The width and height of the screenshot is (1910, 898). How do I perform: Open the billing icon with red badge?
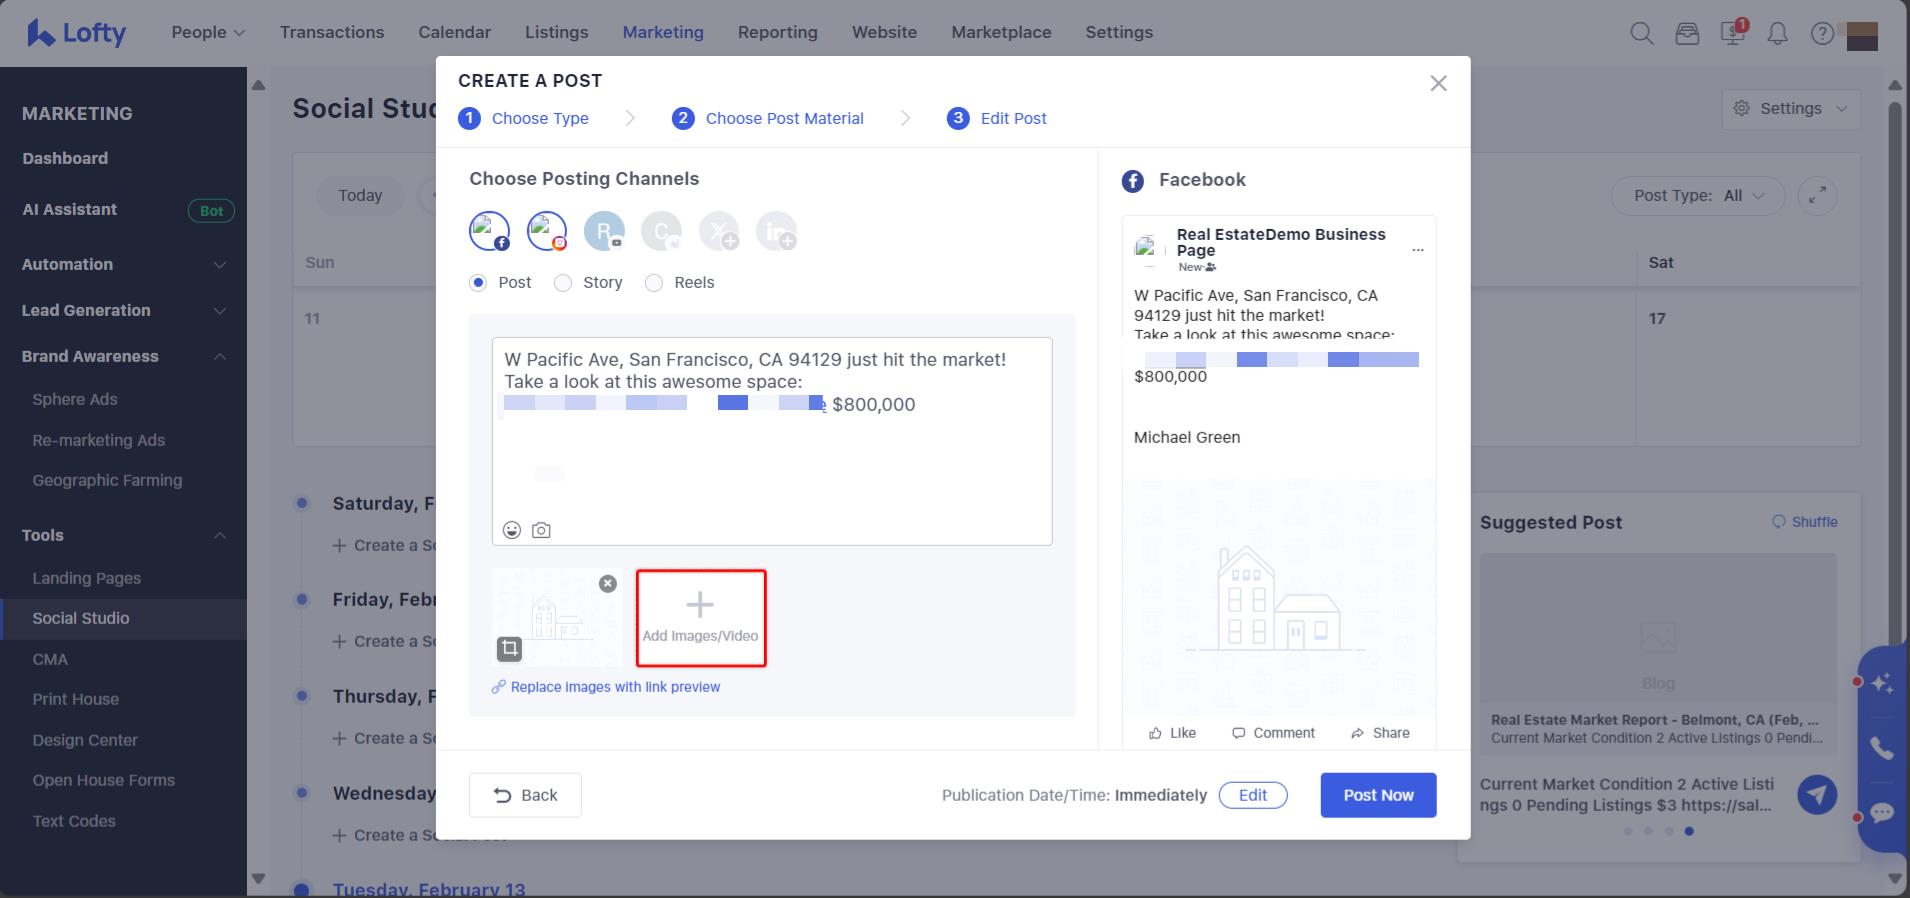(1733, 32)
